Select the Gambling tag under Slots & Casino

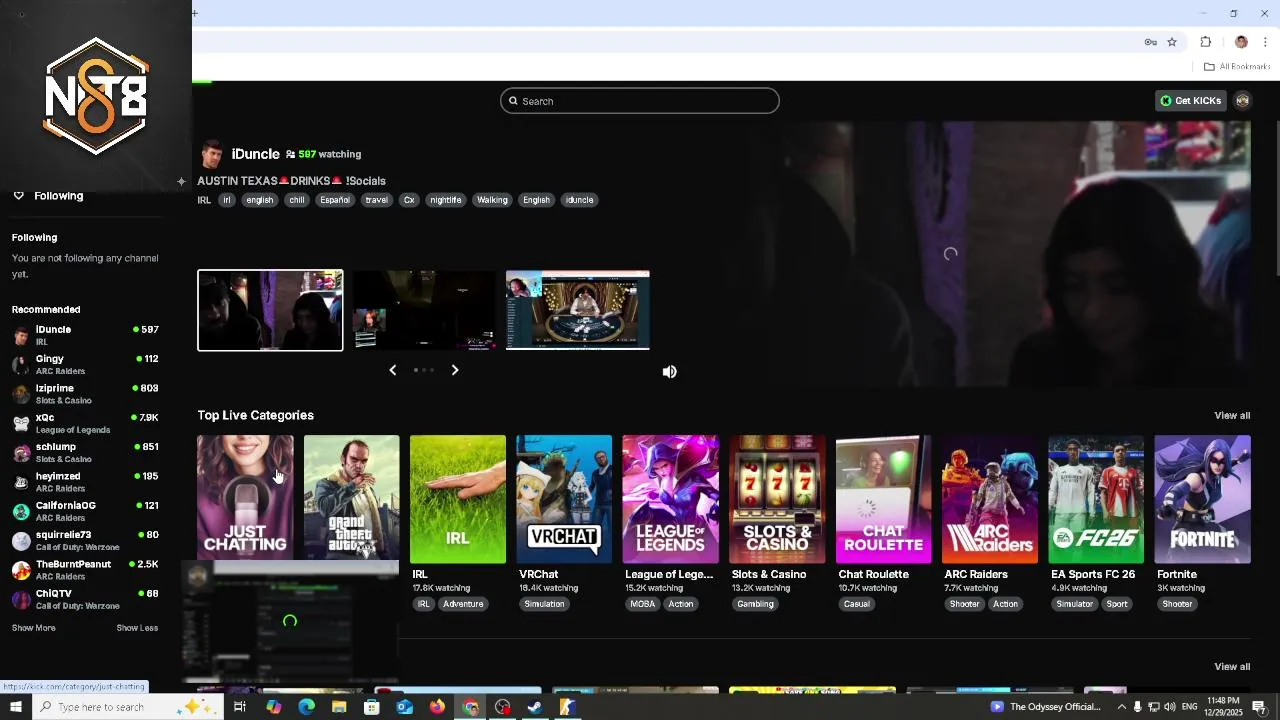click(x=755, y=604)
